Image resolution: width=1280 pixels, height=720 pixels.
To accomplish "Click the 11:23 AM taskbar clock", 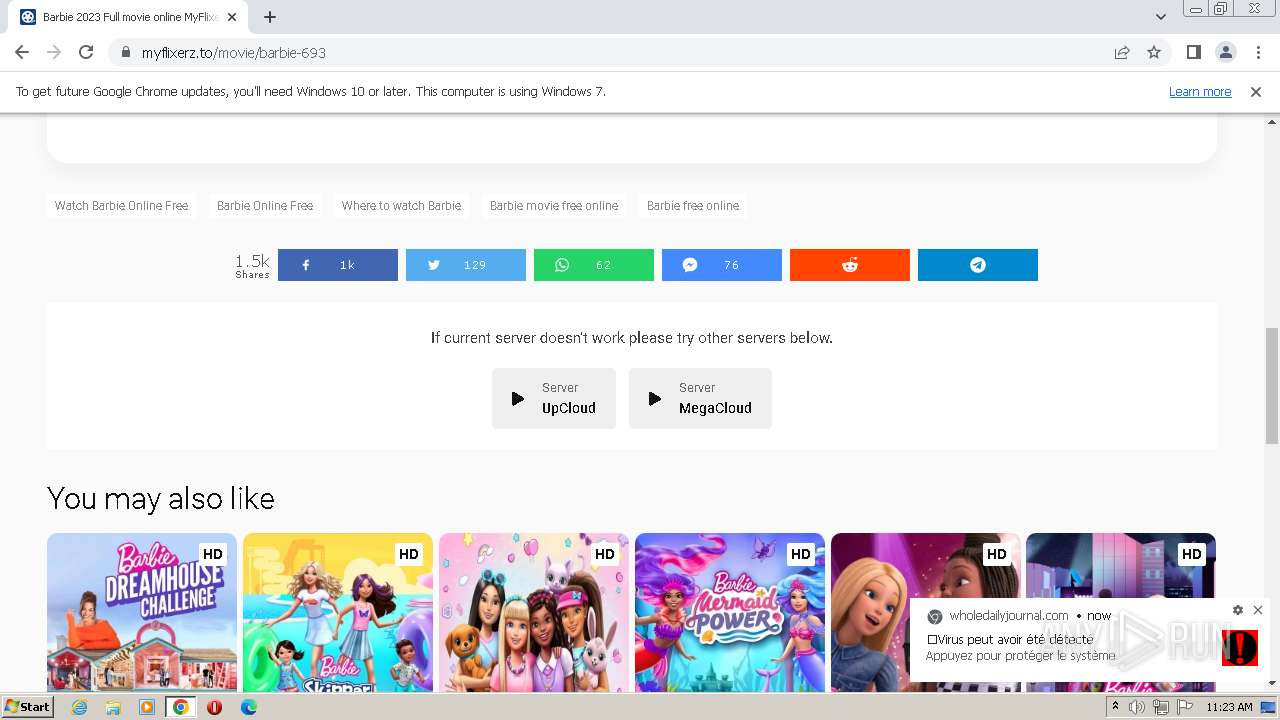I will coord(1229,707).
